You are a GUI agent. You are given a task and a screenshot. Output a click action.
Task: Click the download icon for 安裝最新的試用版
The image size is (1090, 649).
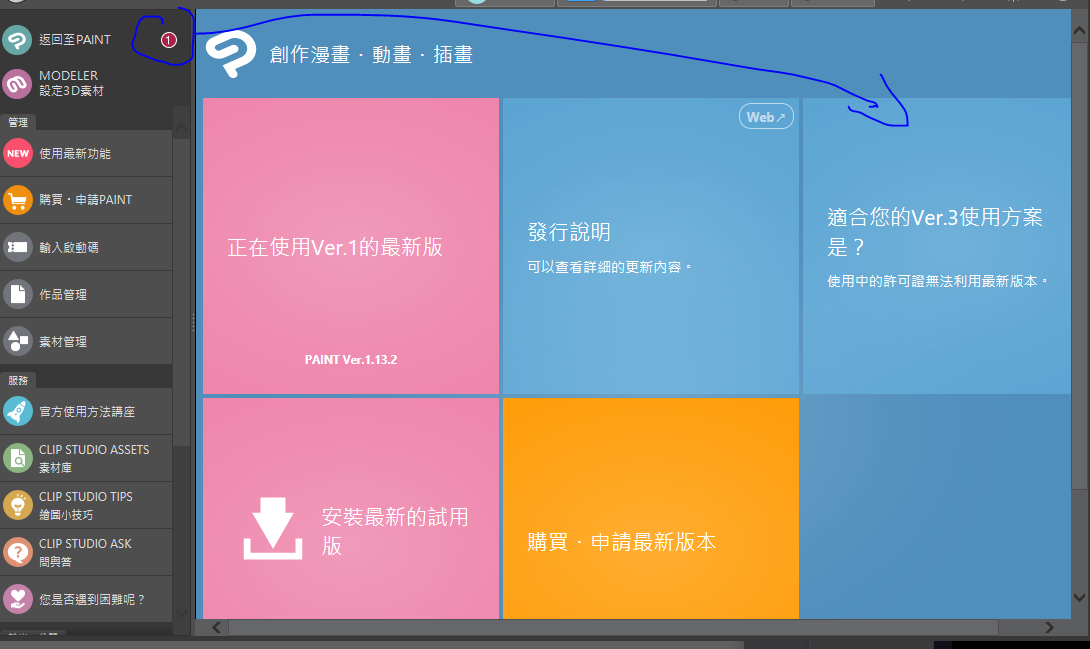point(272,528)
